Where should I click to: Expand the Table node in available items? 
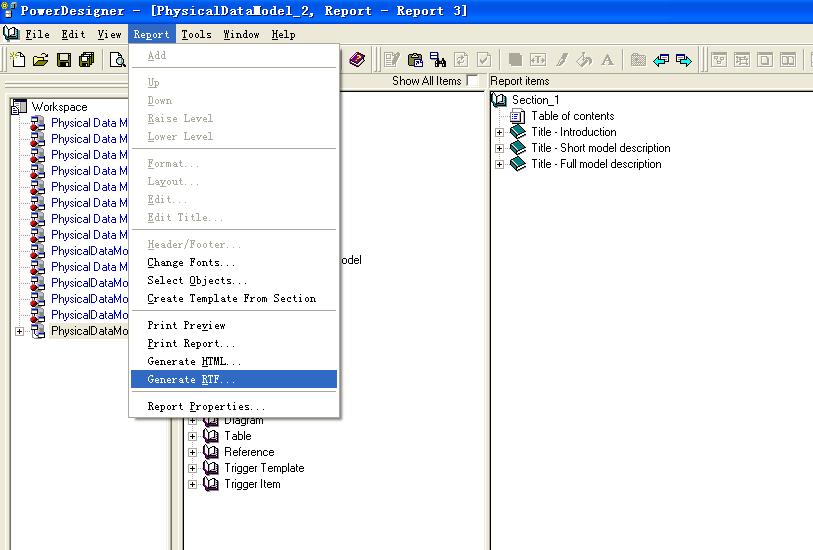(x=192, y=436)
